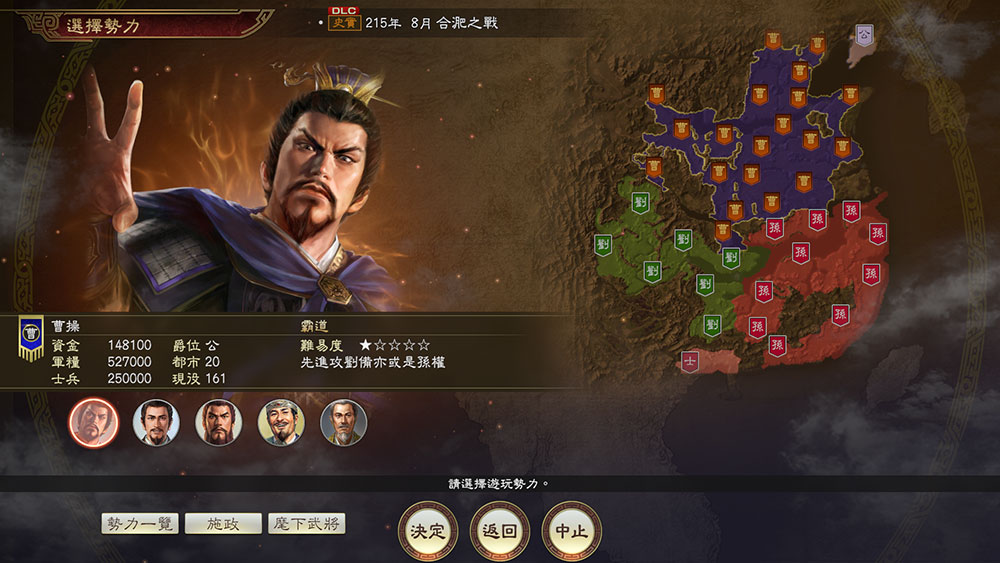Choose the second ruler portrait in the row
1000x563 pixels.
pos(156,422)
